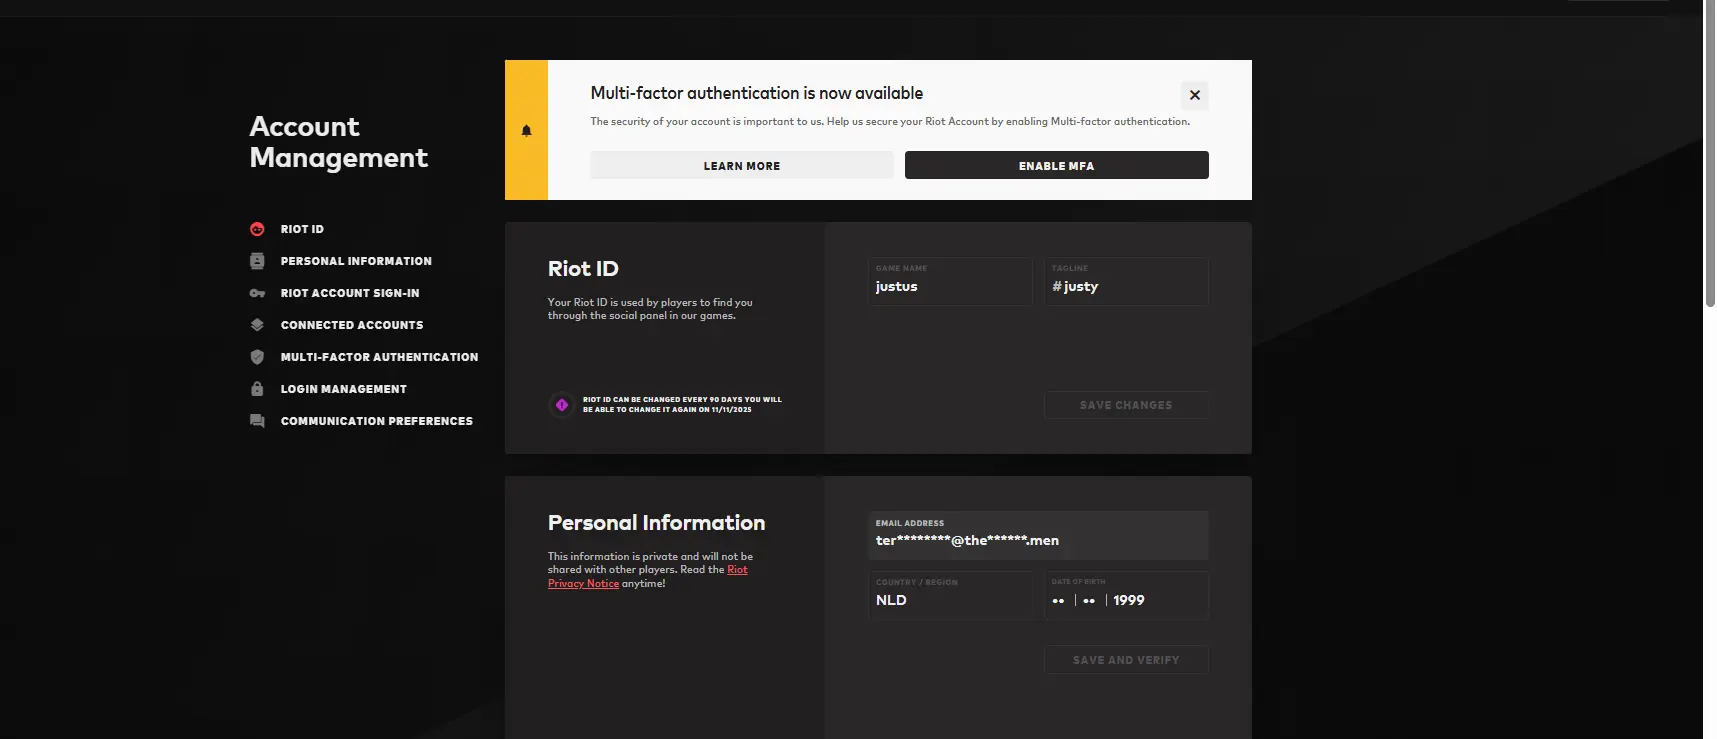Image resolution: width=1717 pixels, height=739 pixels.
Task: Click the key icon for Riot Account Sign-In
Action: click(x=257, y=293)
